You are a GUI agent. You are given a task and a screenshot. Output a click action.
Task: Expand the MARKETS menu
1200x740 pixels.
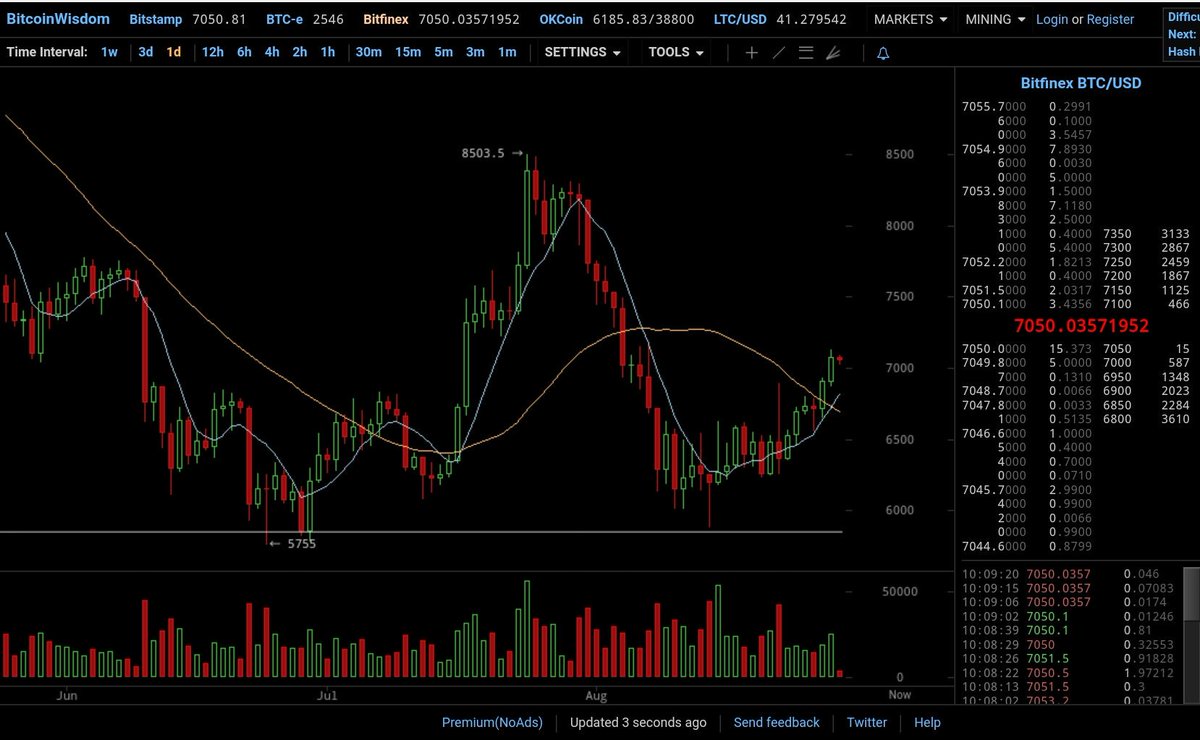(x=910, y=19)
